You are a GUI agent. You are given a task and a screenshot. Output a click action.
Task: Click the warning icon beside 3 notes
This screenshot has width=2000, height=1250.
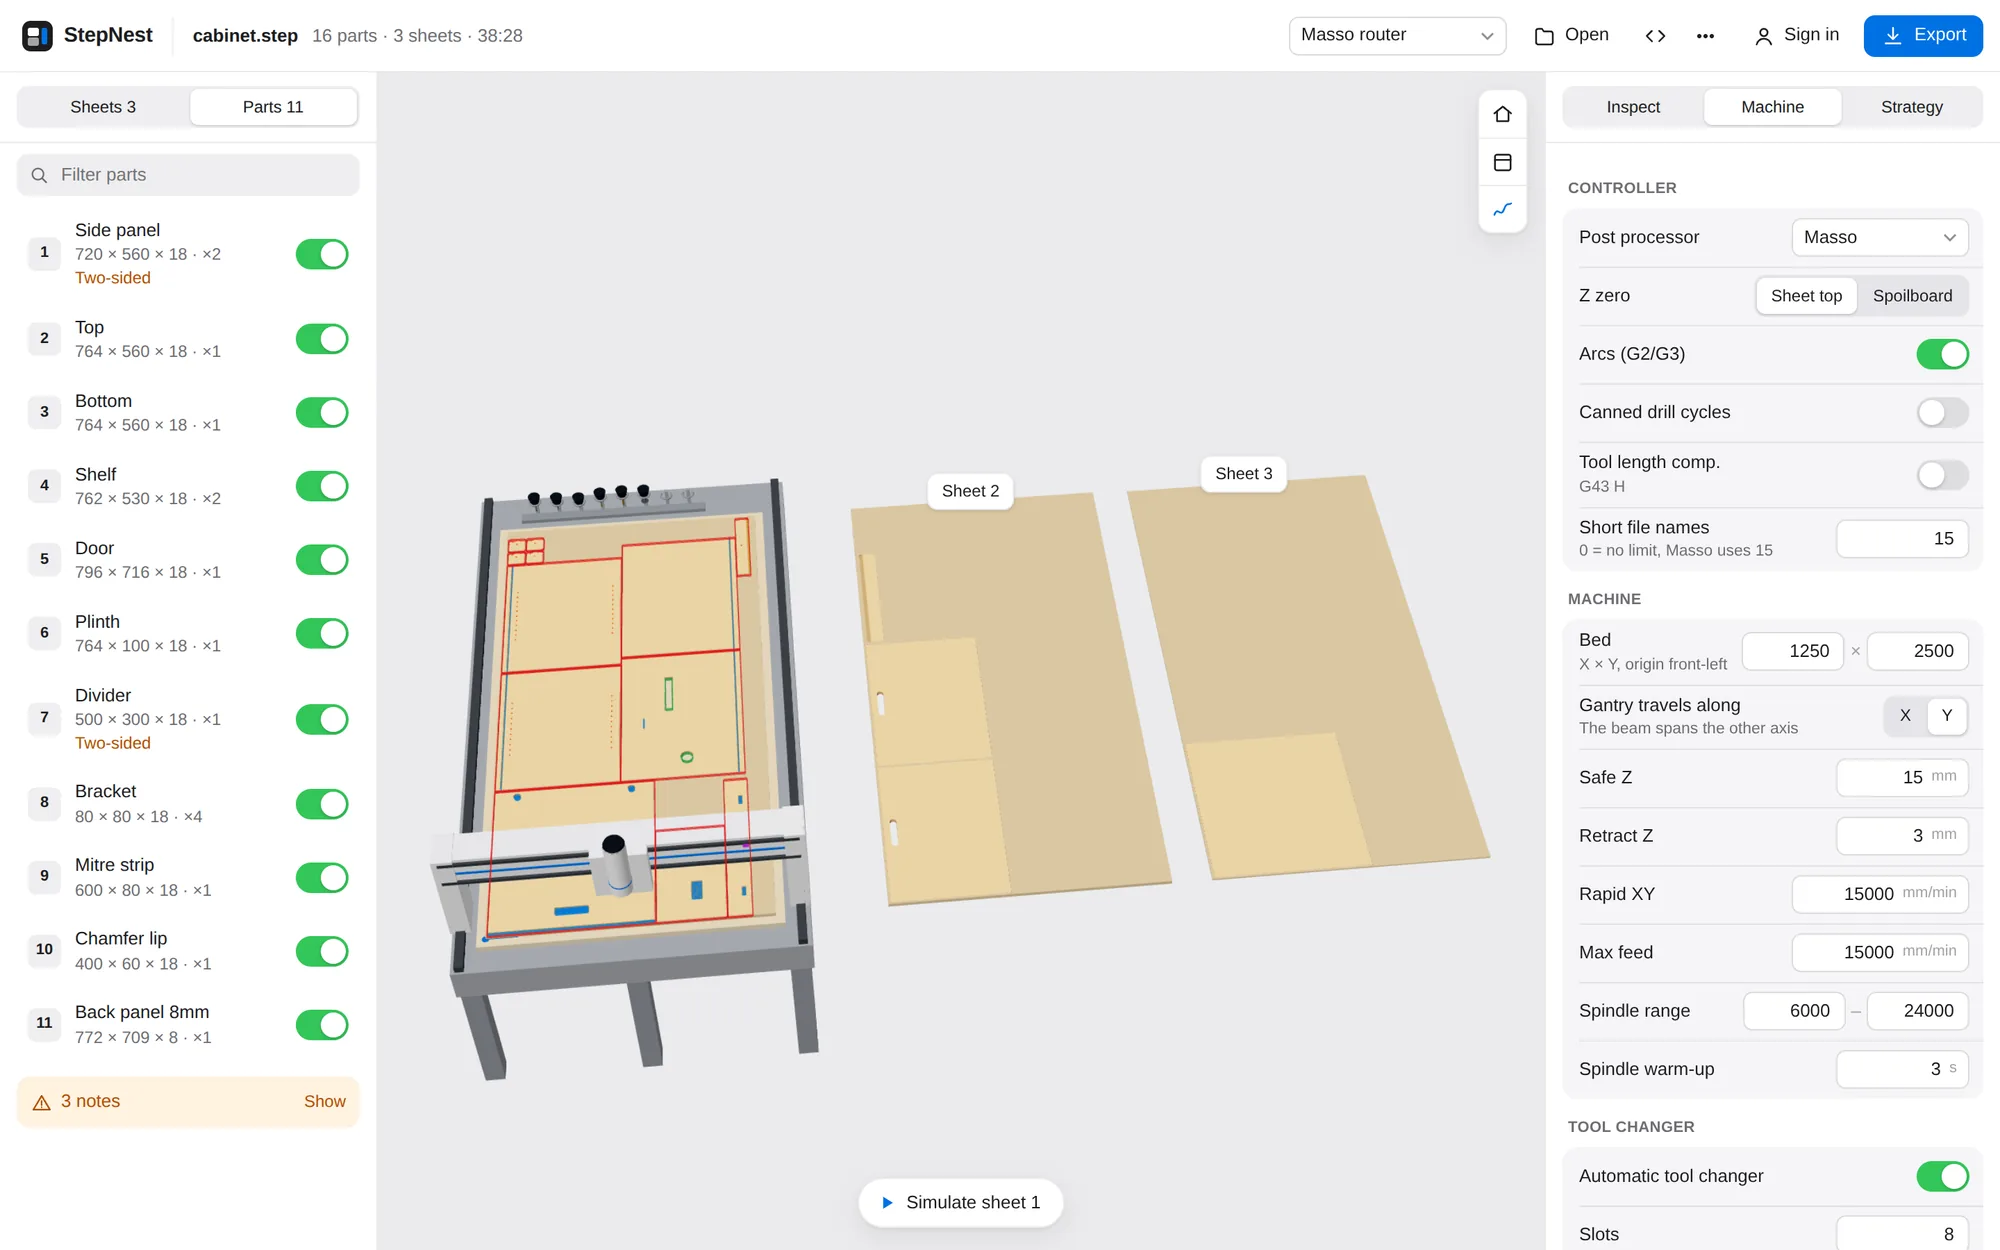[x=42, y=1102]
